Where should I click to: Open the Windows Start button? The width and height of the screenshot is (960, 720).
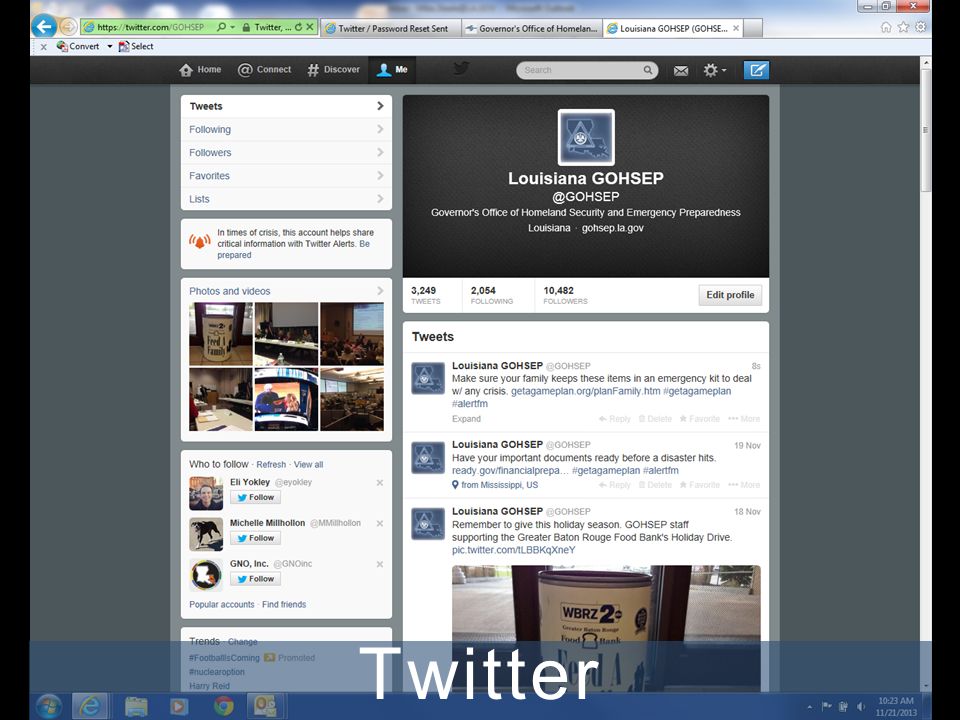coord(48,706)
